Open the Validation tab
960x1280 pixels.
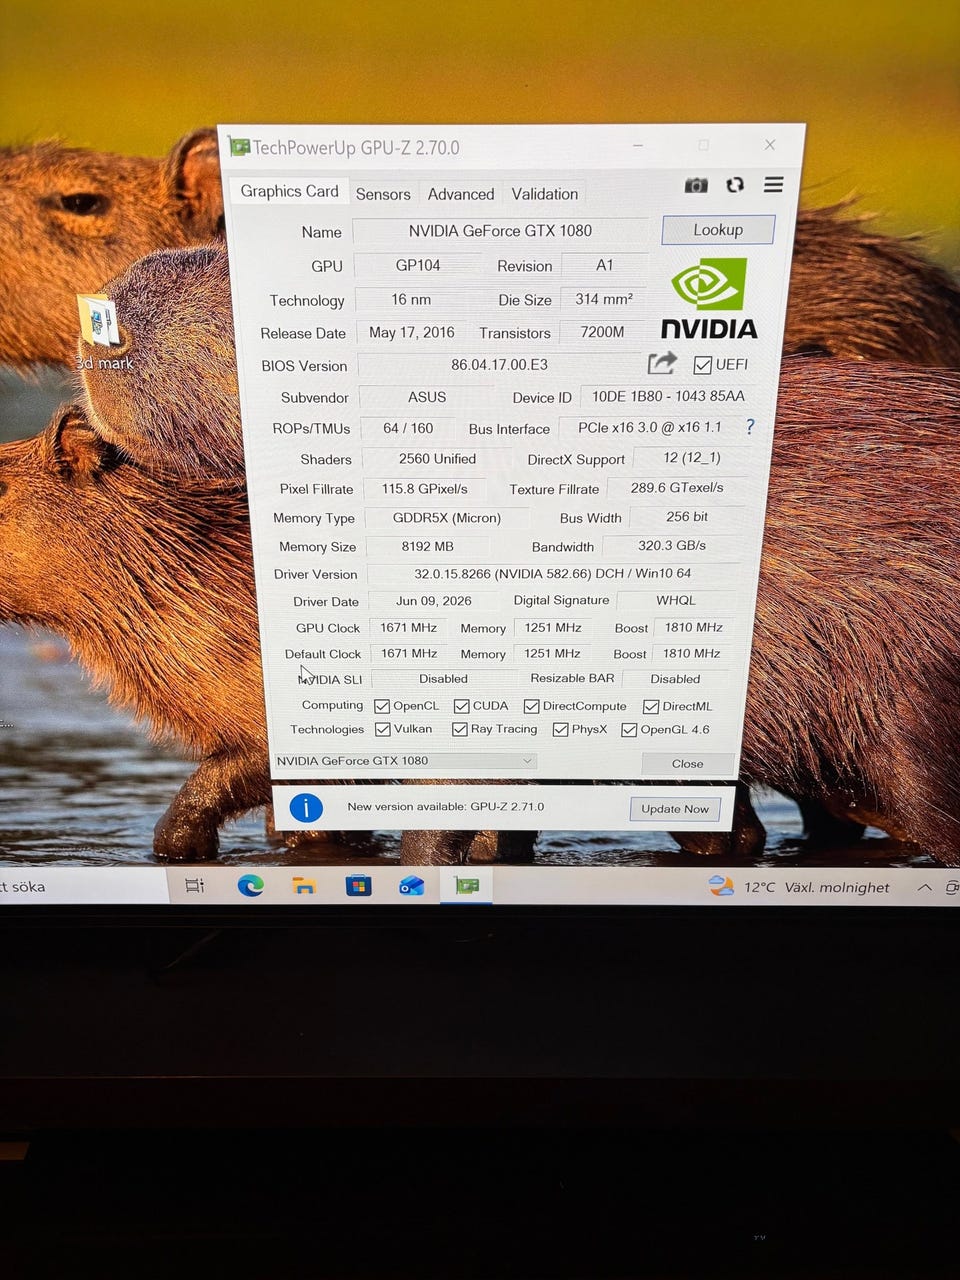(x=545, y=194)
